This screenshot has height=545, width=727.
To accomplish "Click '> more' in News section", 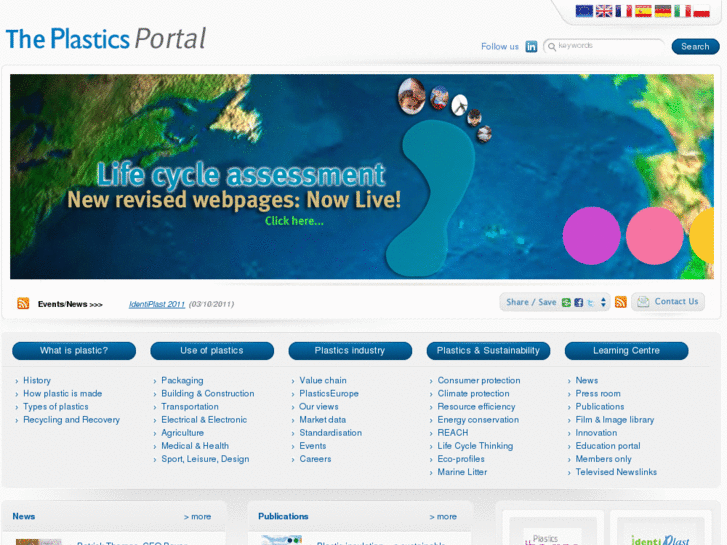I will [197, 516].
